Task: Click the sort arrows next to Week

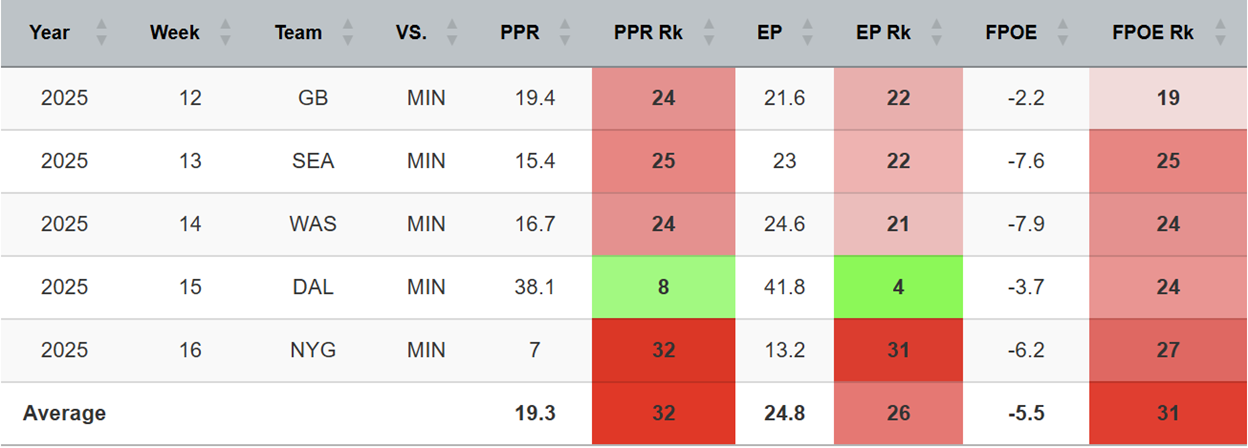Action: tap(225, 33)
